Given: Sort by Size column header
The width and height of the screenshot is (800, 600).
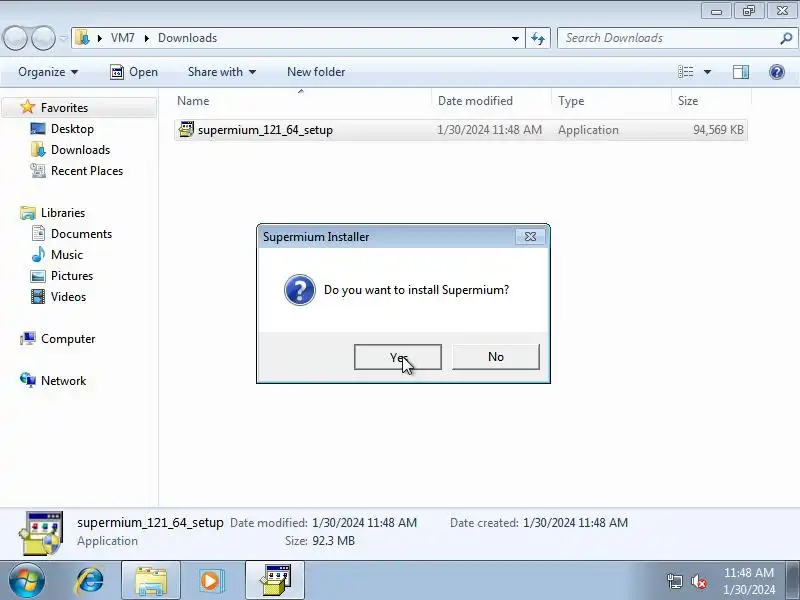Looking at the screenshot, I should (711, 101).
